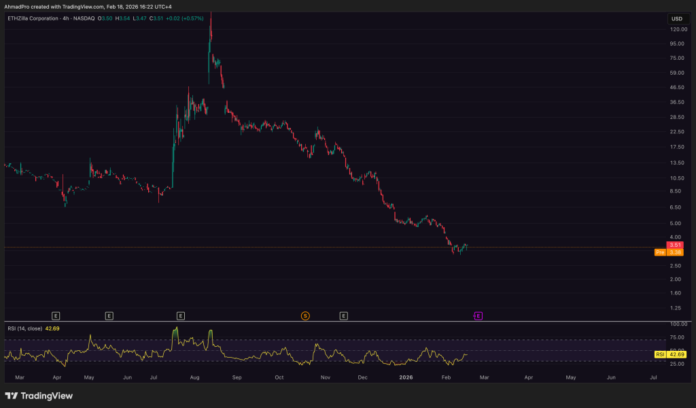Click the ETHZilla Corporation symbol title
696x408 pixels.
pos(35,18)
